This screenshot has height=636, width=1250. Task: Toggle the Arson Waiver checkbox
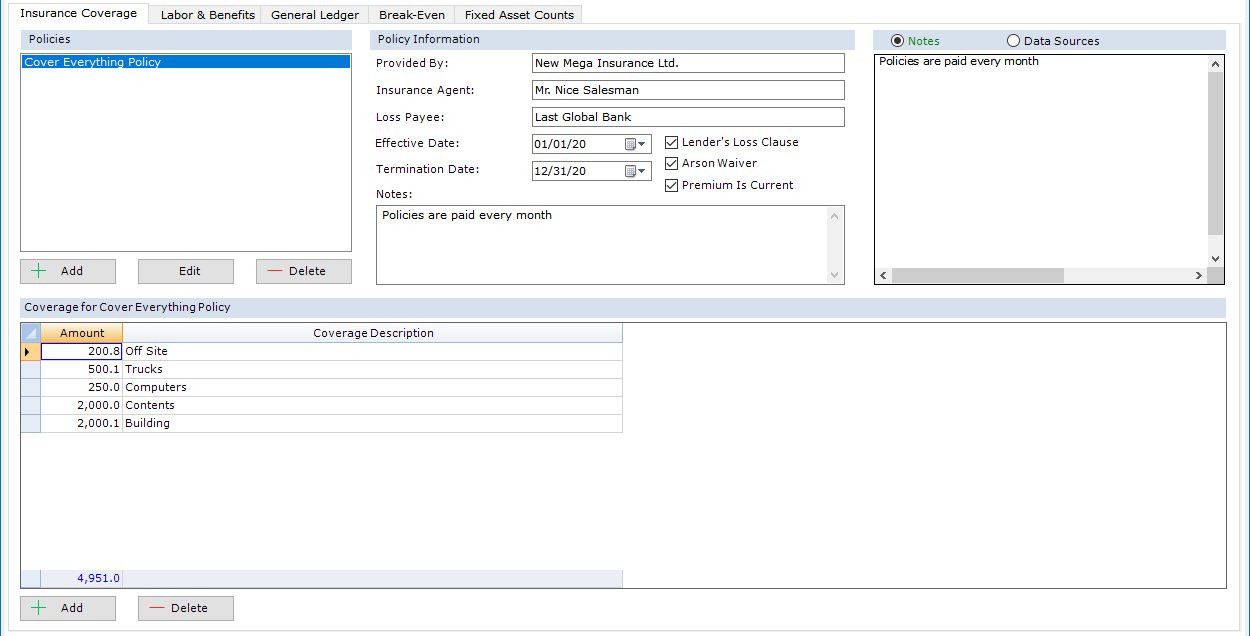(672, 163)
